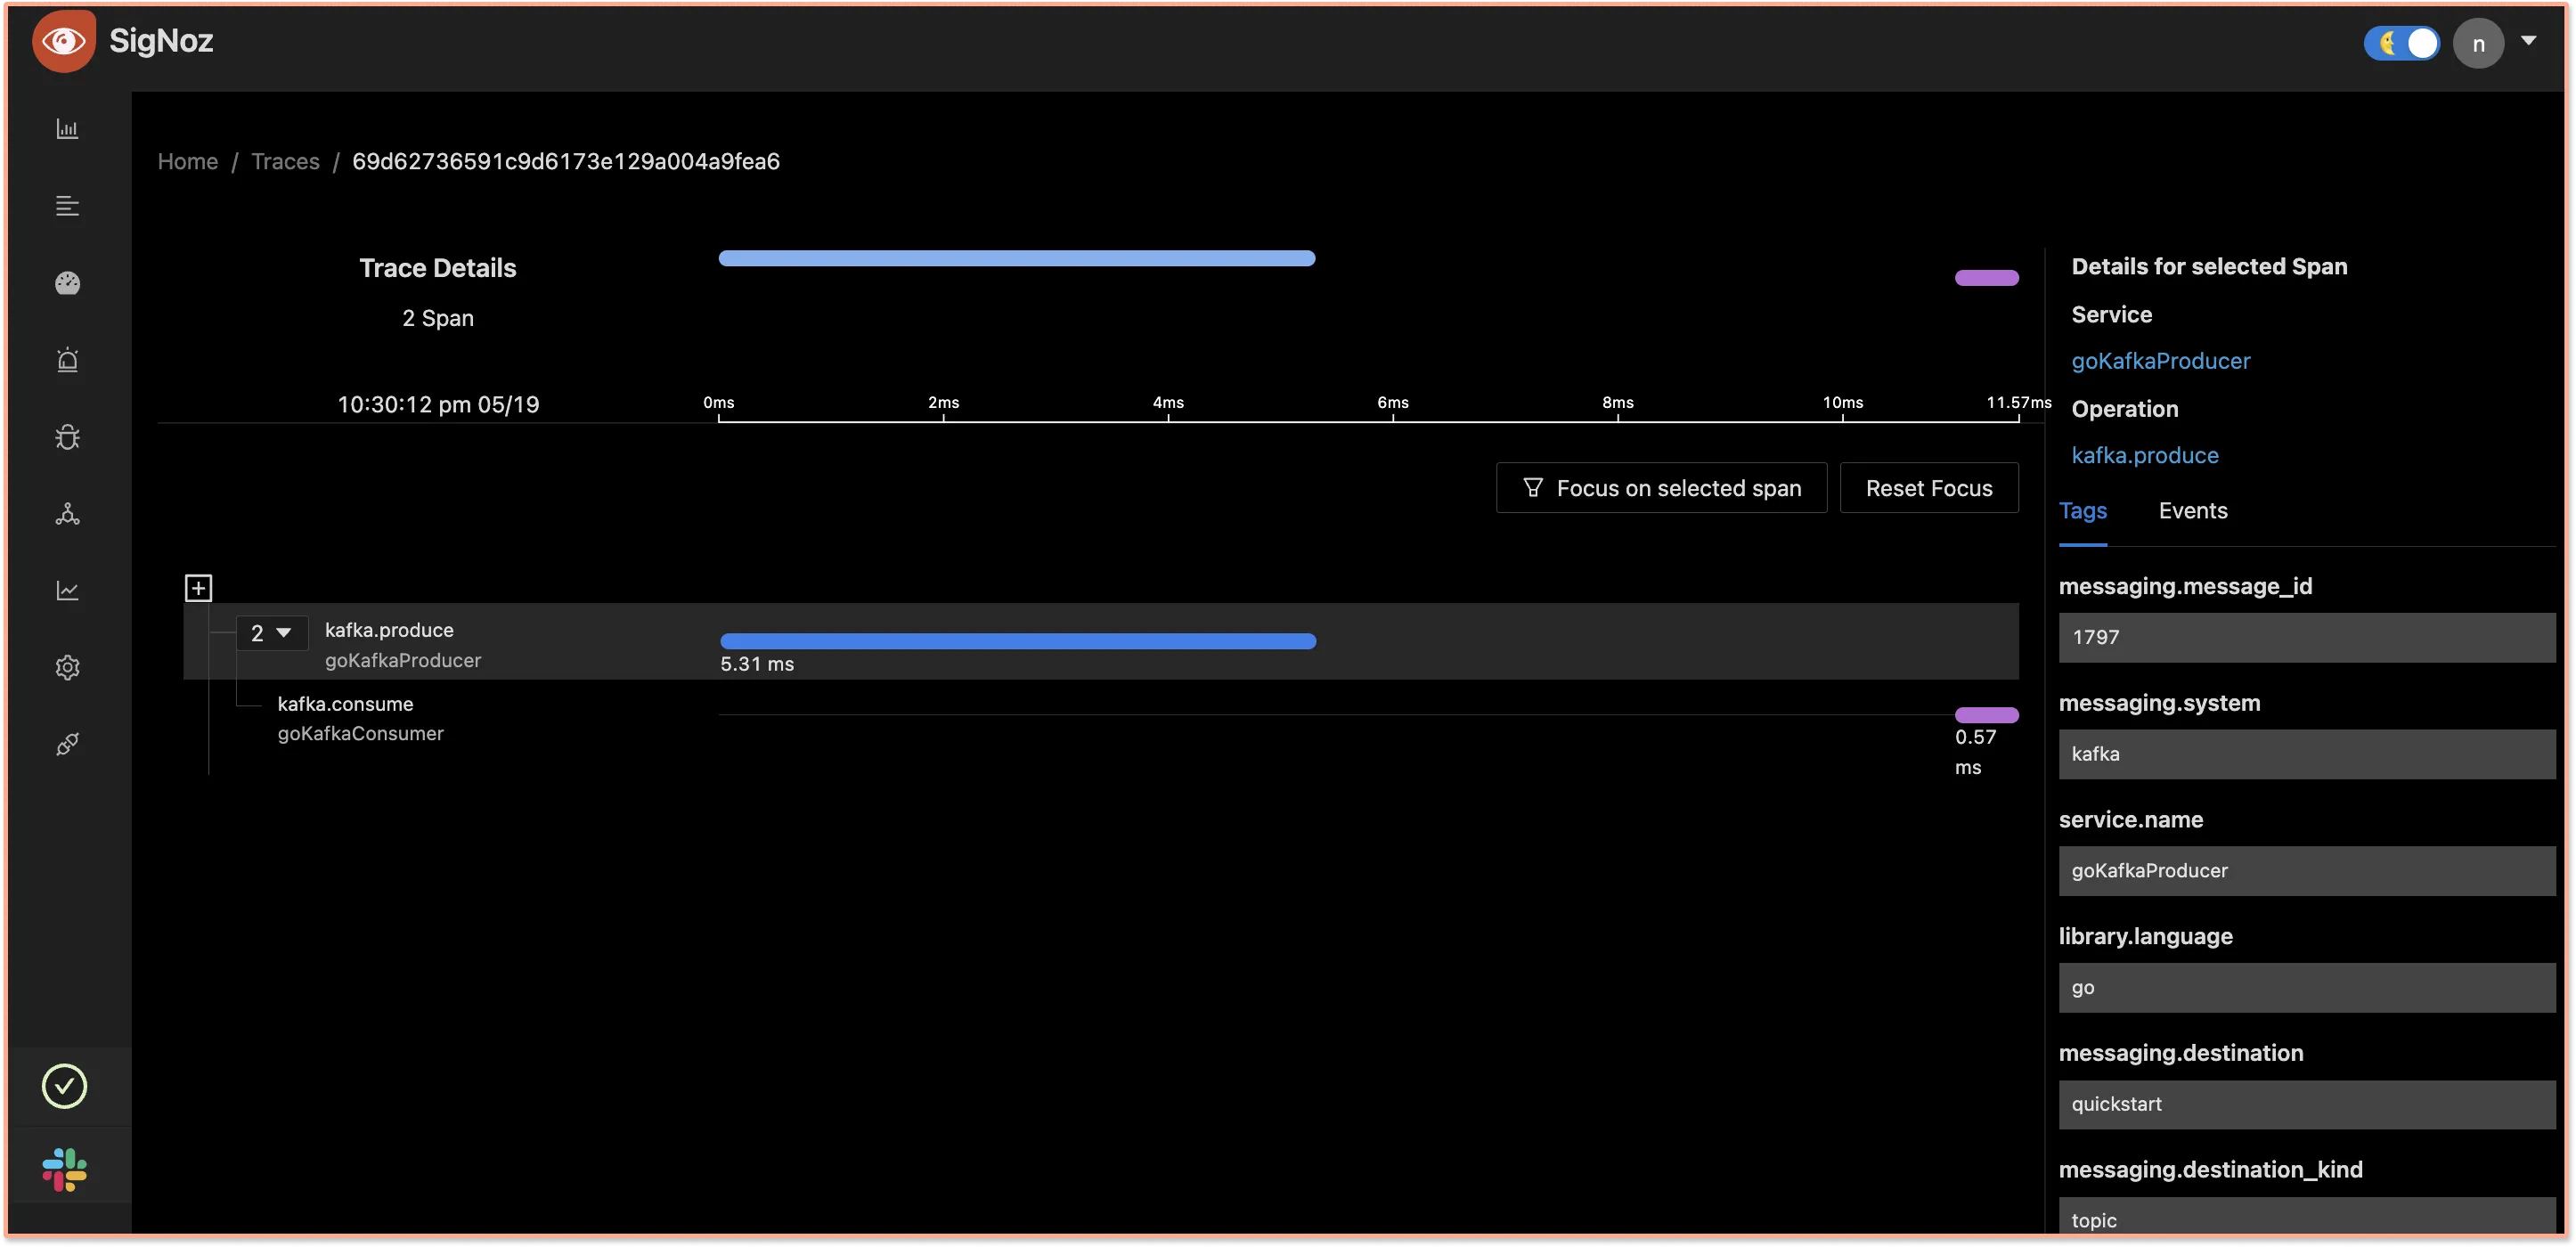Screen dimensions: 2576x1247
Task: Open kafka.produce operation link
Action: click(x=2145, y=455)
